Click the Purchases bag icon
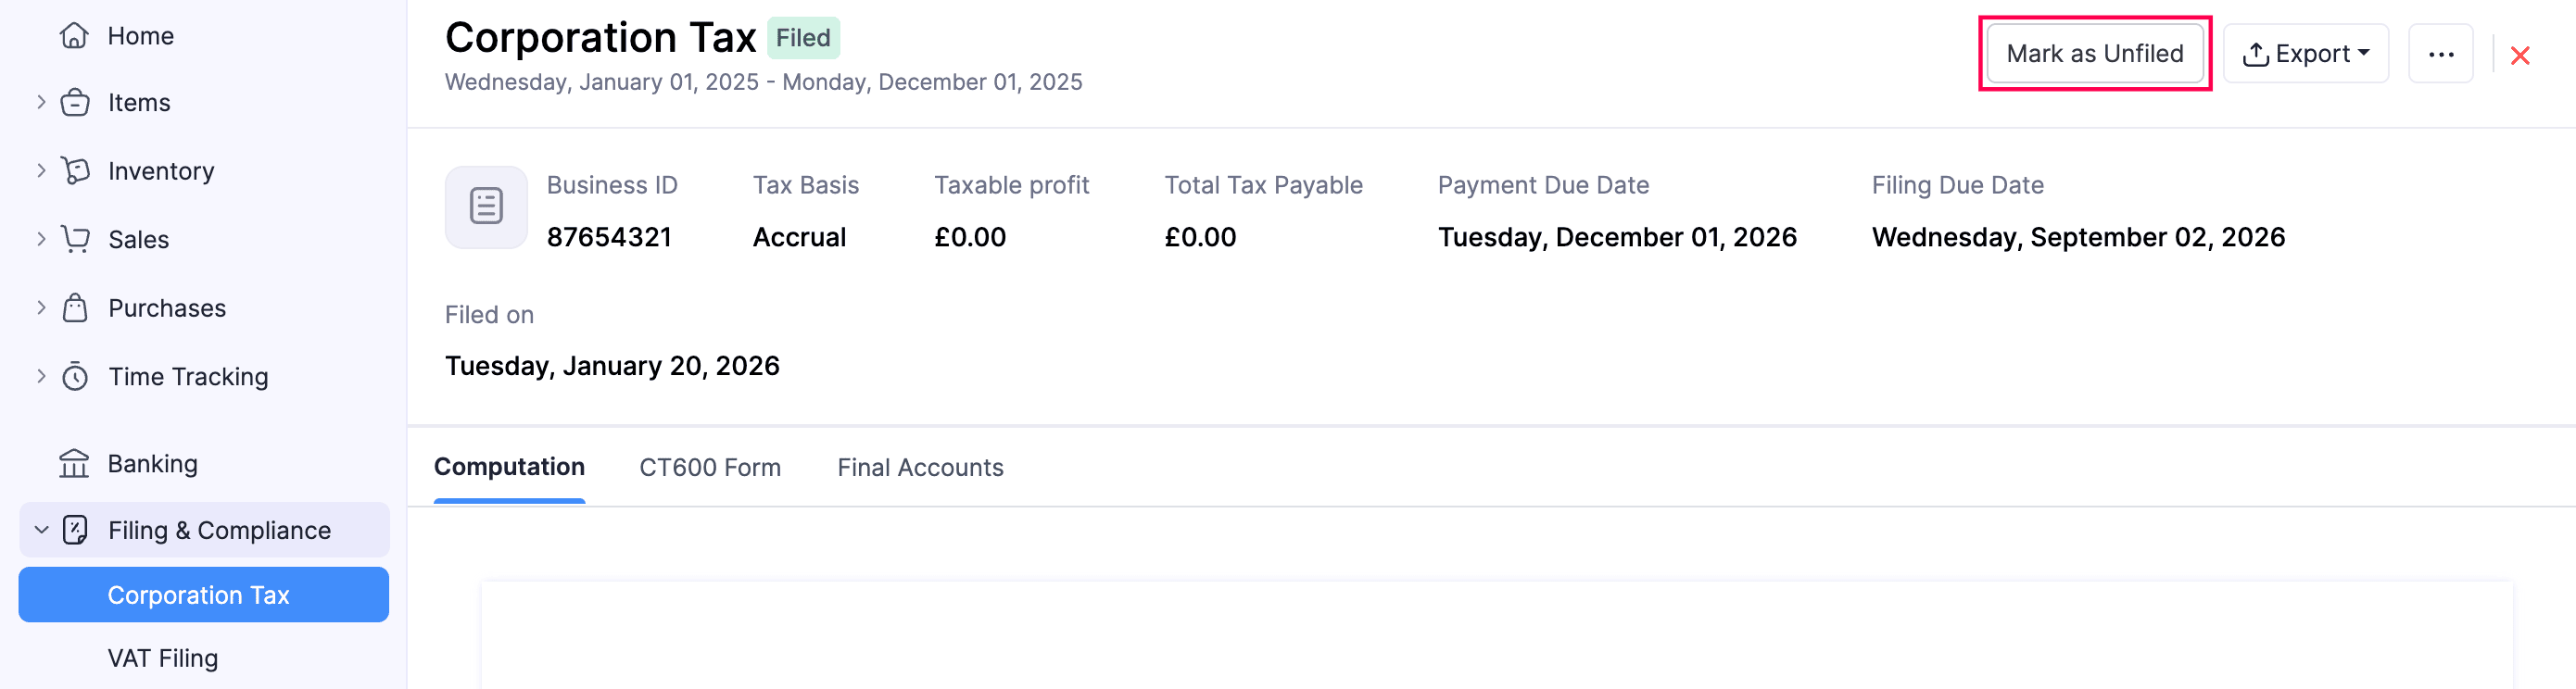The image size is (2576, 689). (75, 308)
